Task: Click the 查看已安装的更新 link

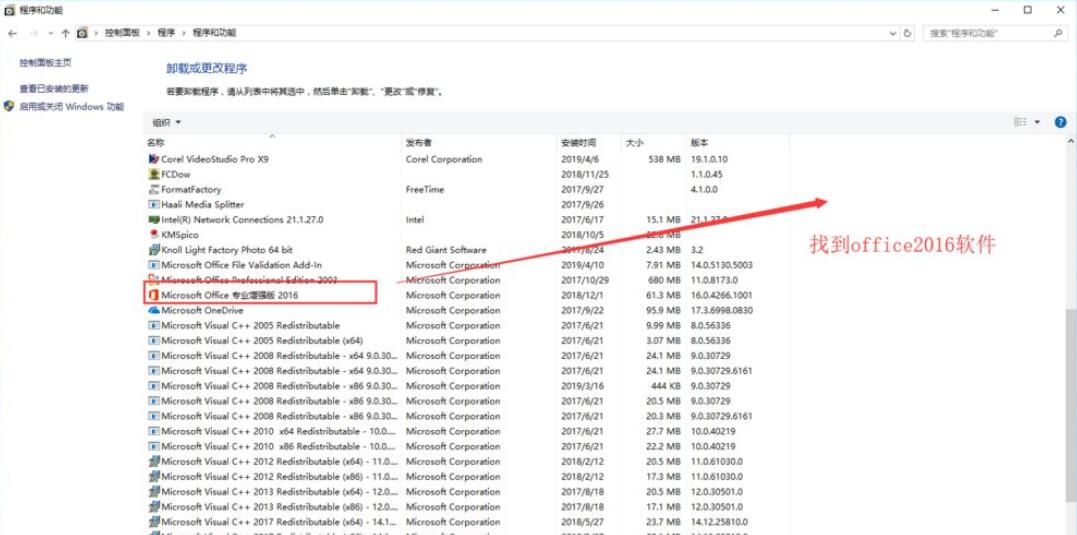Action: click(x=54, y=89)
